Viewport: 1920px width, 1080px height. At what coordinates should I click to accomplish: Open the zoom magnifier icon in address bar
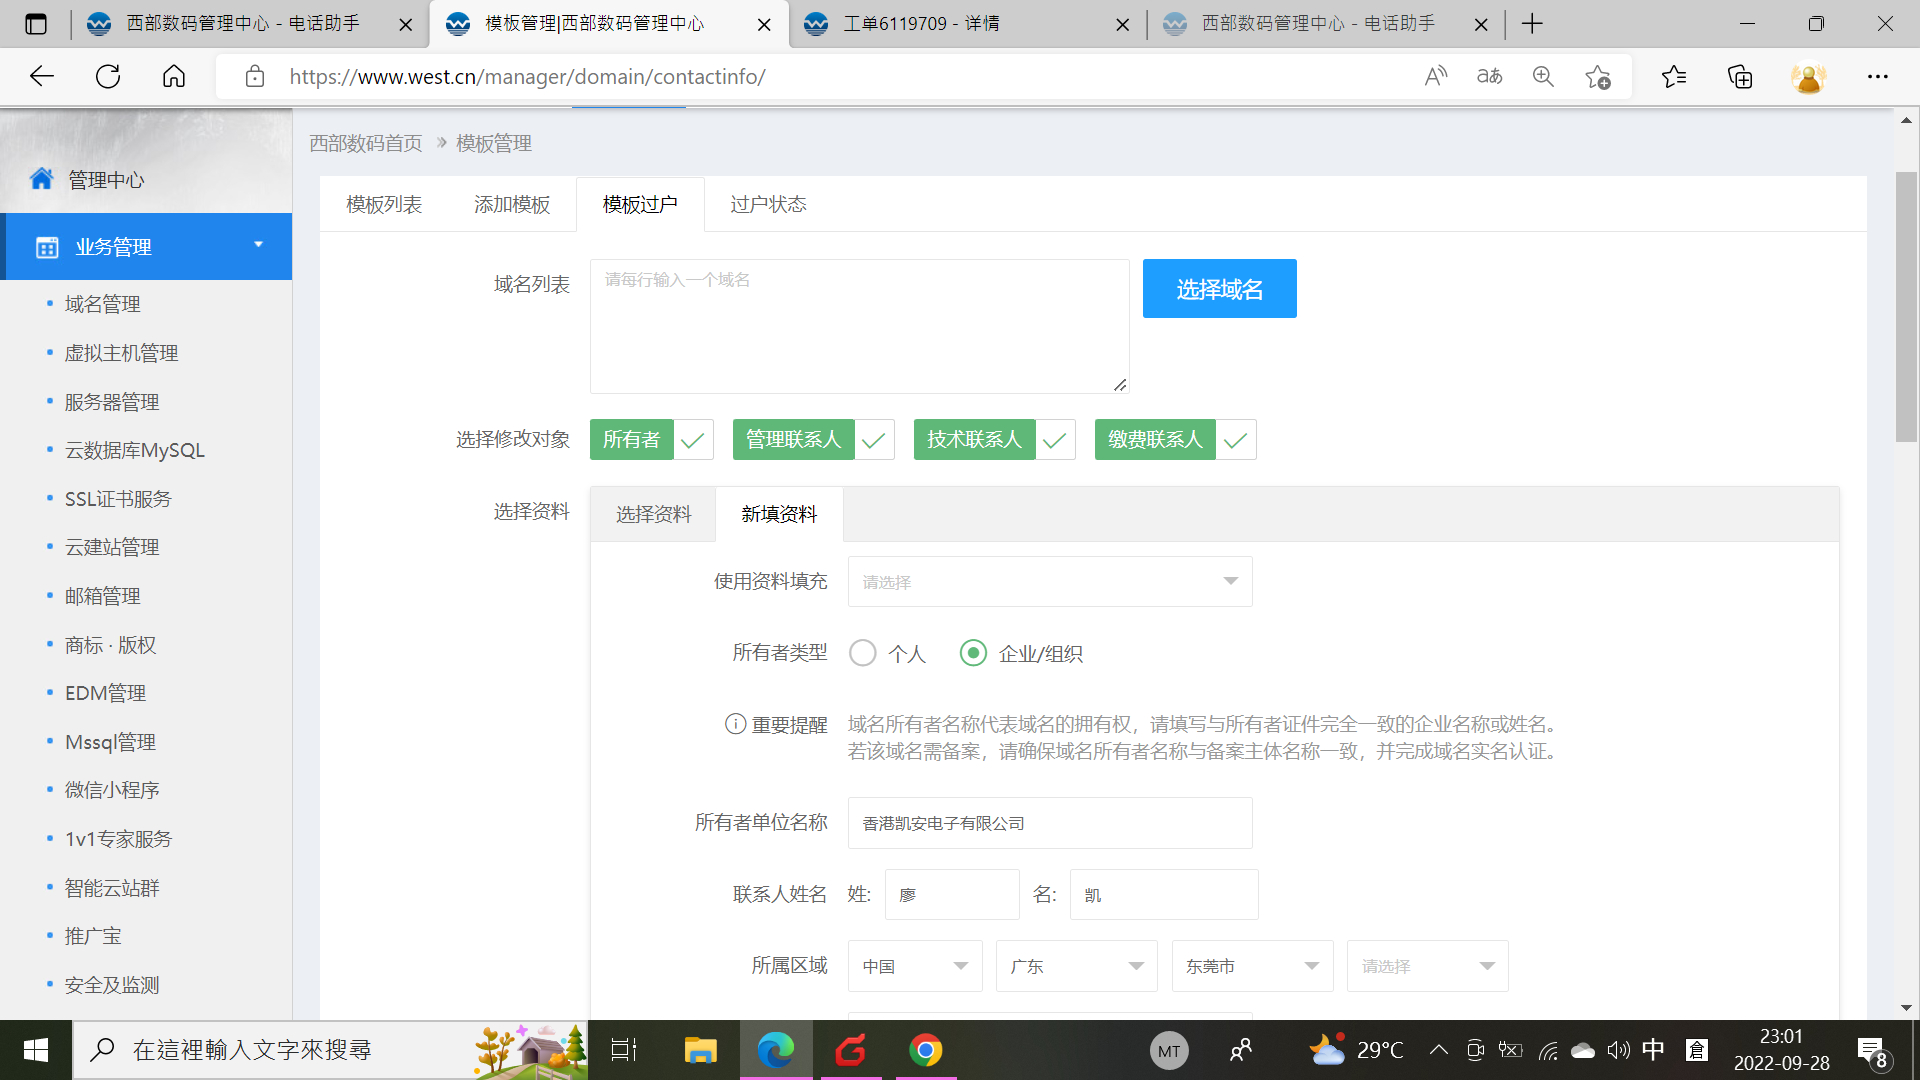click(x=1543, y=76)
